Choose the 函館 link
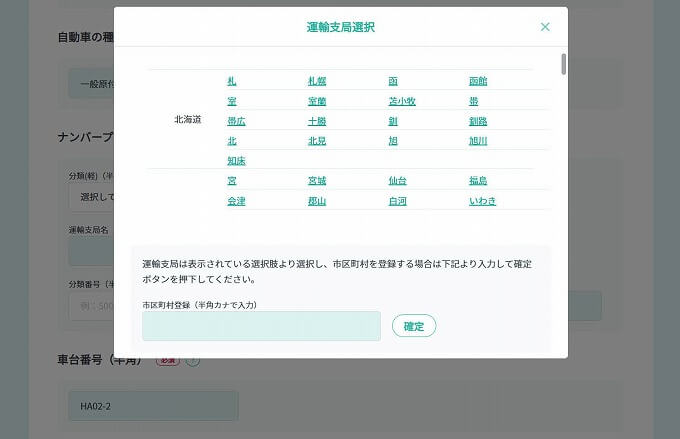The image size is (680, 439). (478, 81)
